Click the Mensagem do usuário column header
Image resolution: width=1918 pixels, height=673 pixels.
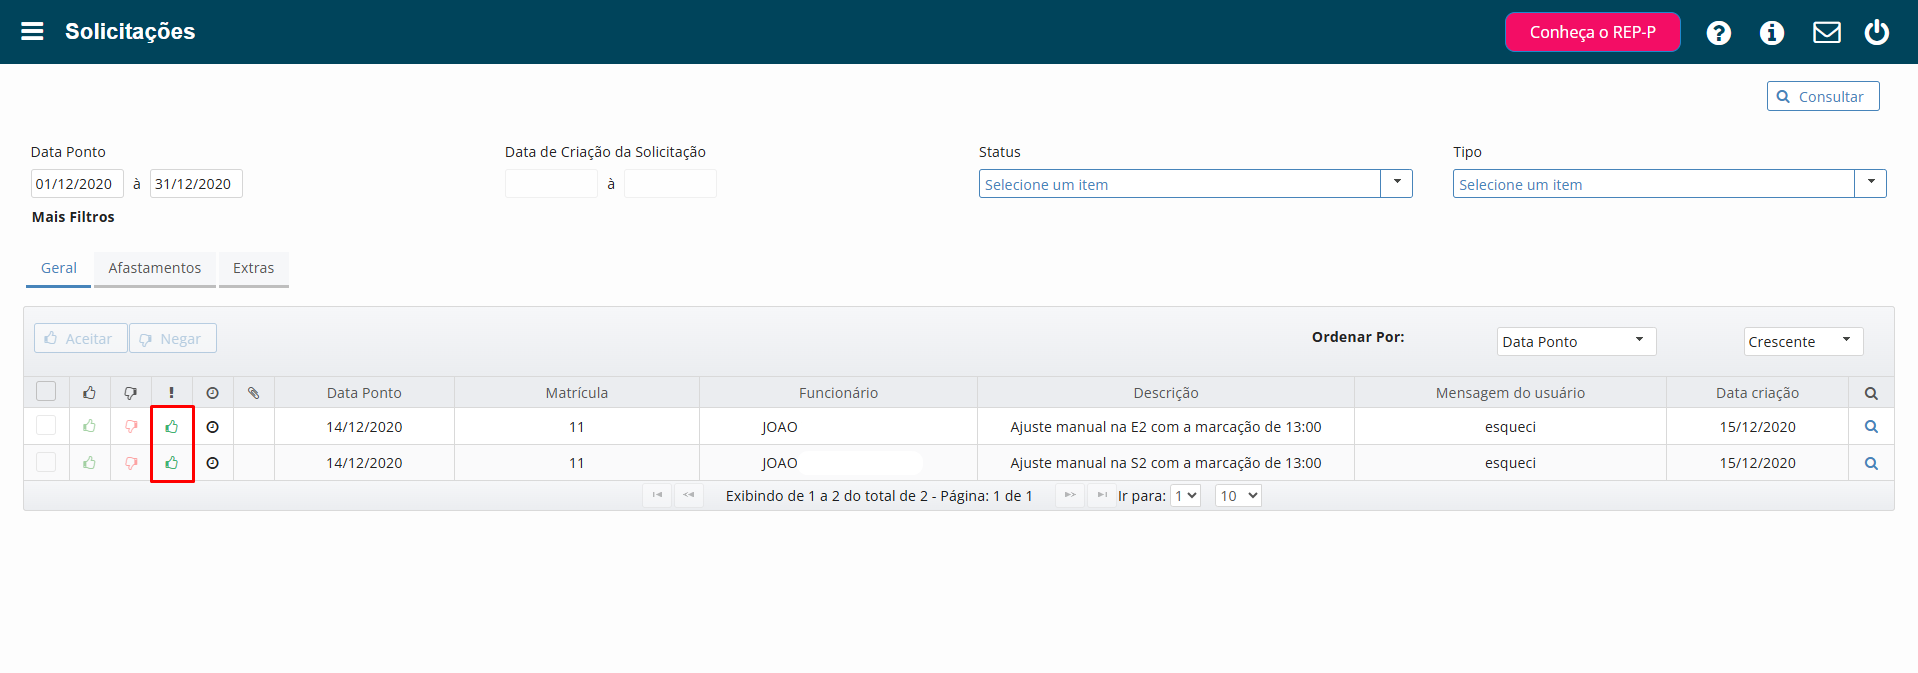click(1510, 393)
